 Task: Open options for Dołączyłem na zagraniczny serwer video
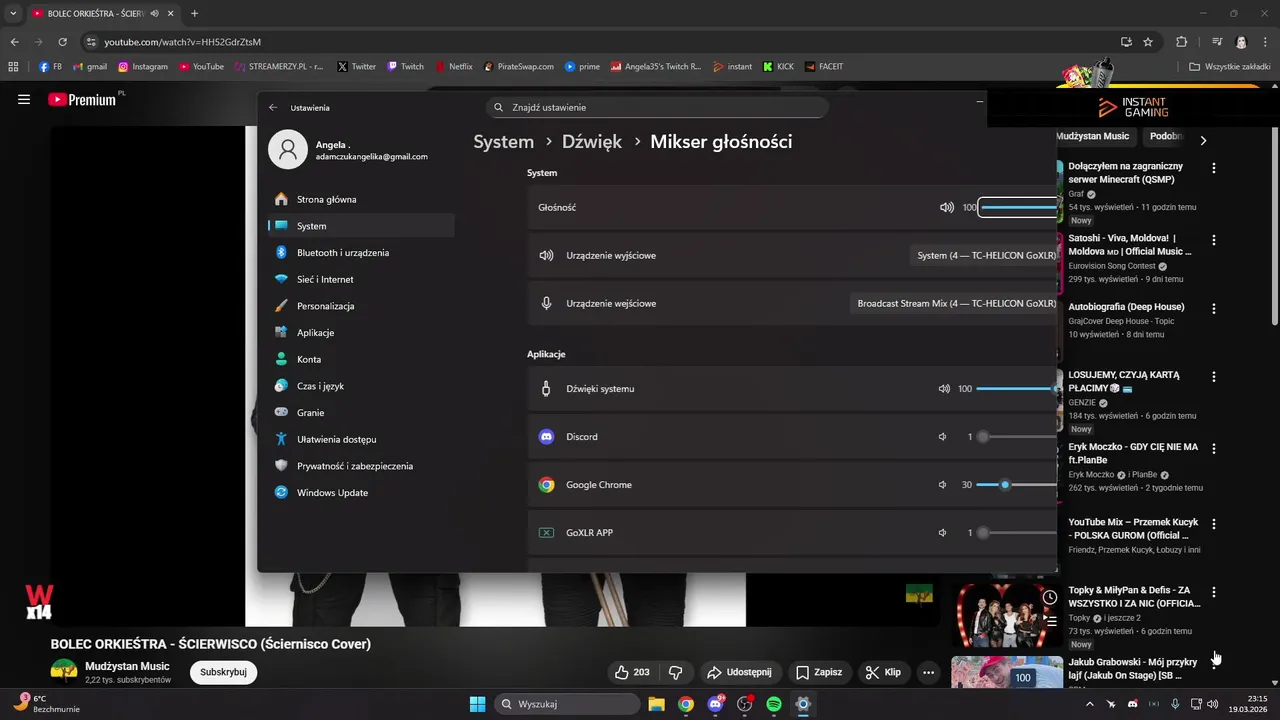(1214, 168)
